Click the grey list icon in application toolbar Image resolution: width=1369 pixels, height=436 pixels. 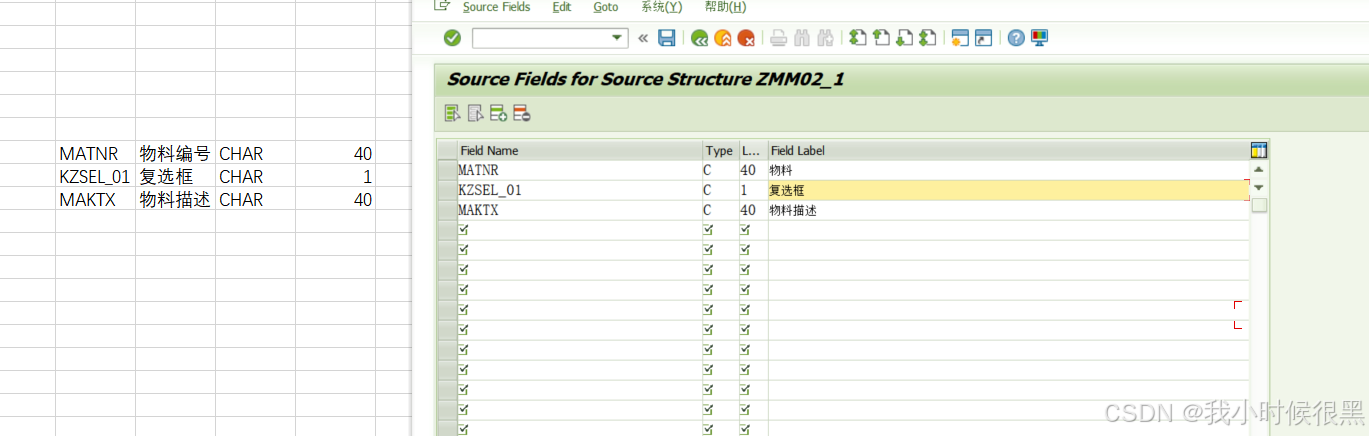pyautogui.click(x=475, y=114)
